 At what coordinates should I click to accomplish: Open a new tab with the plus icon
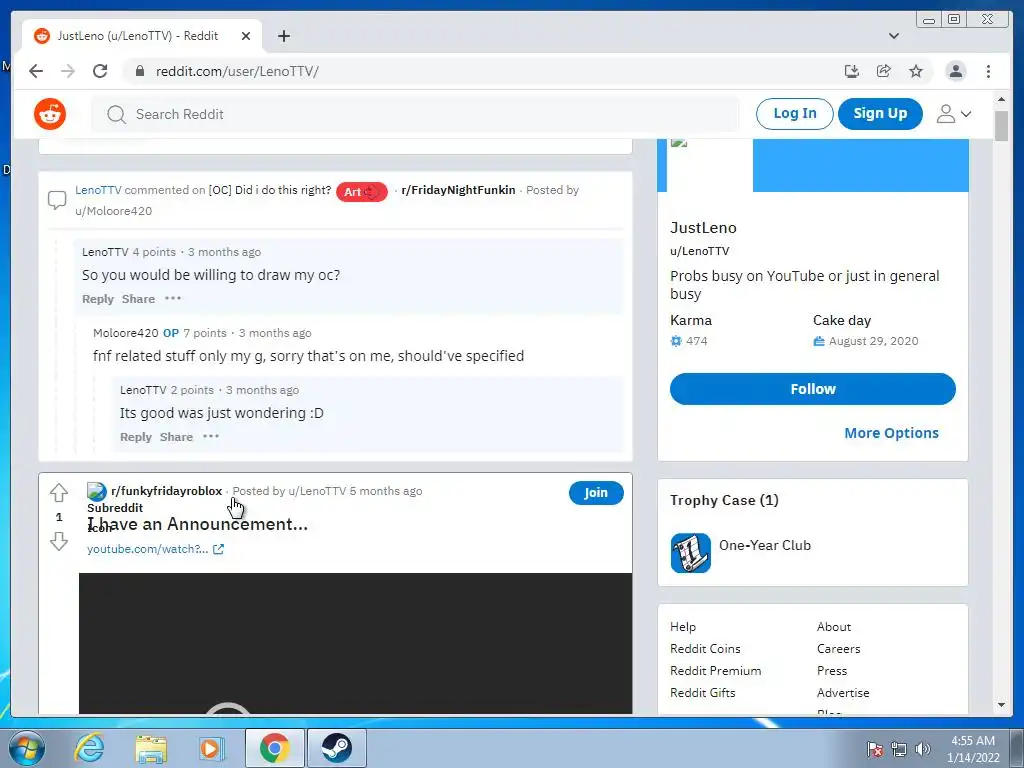[283, 36]
